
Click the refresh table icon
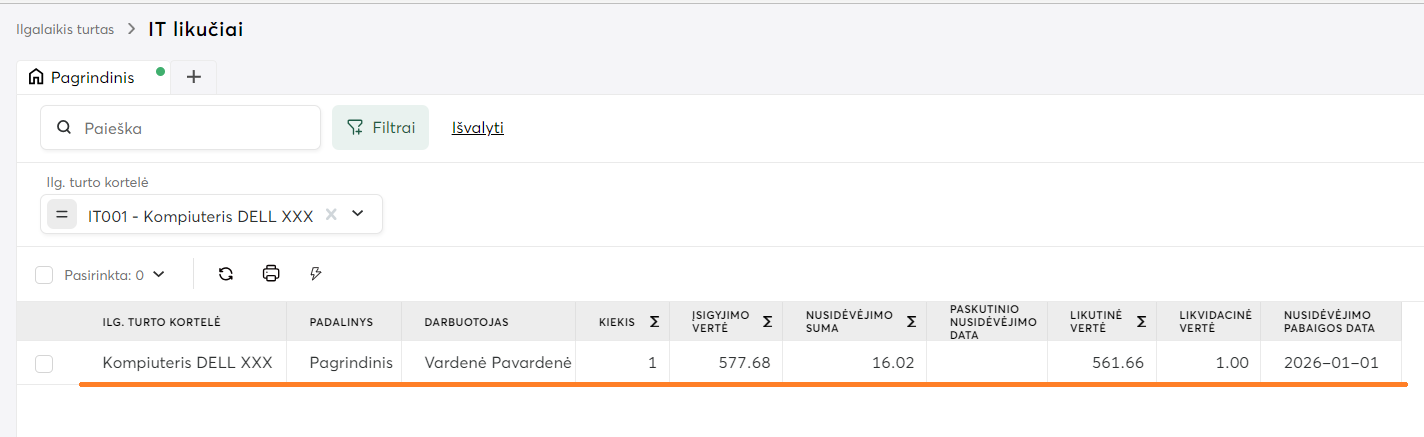click(226, 274)
